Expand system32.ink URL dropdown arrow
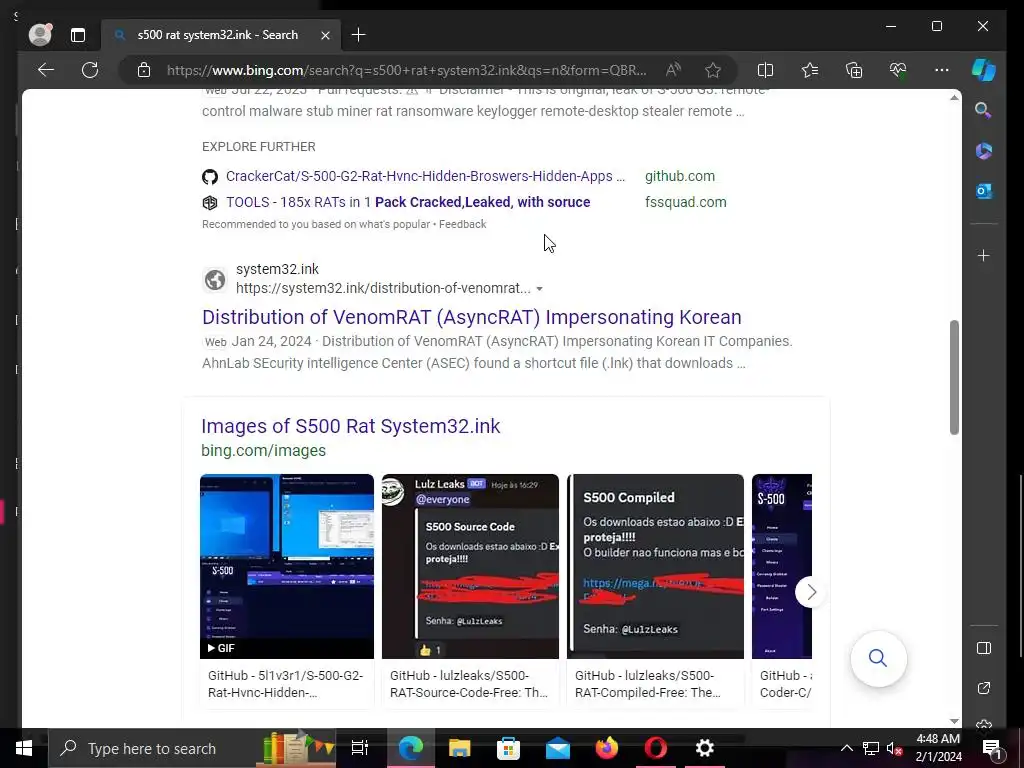Image resolution: width=1024 pixels, height=768 pixels. pos(539,289)
